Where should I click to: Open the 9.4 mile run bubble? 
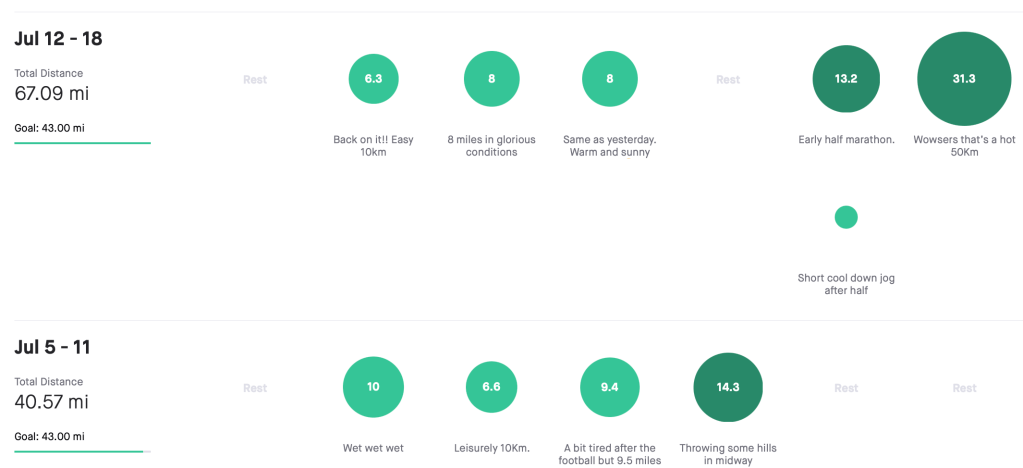(x=609, y=387)
